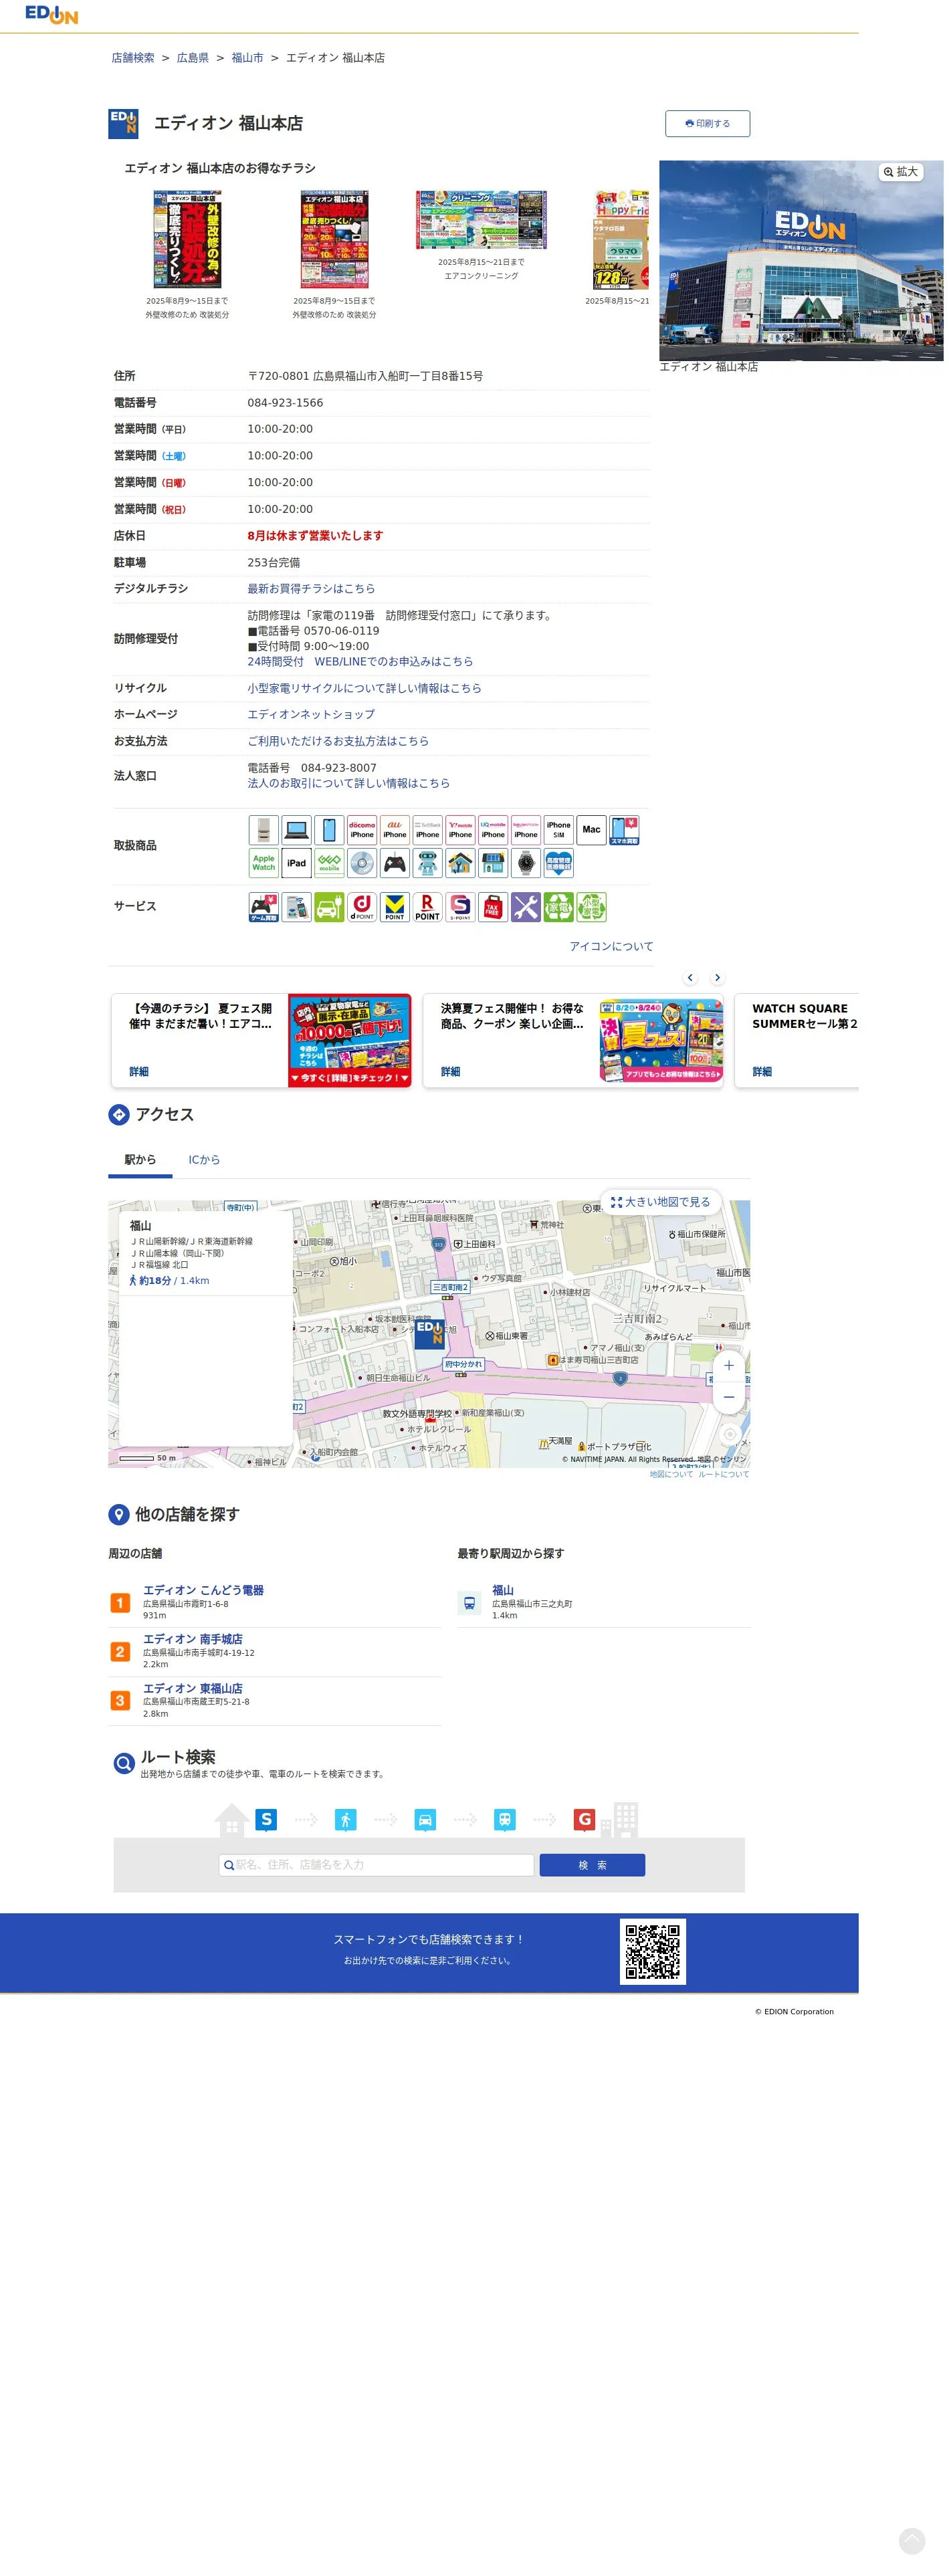Open nearby store エディオン 南手城店
949x2576 pixels.
click(x=192, y=1639)
